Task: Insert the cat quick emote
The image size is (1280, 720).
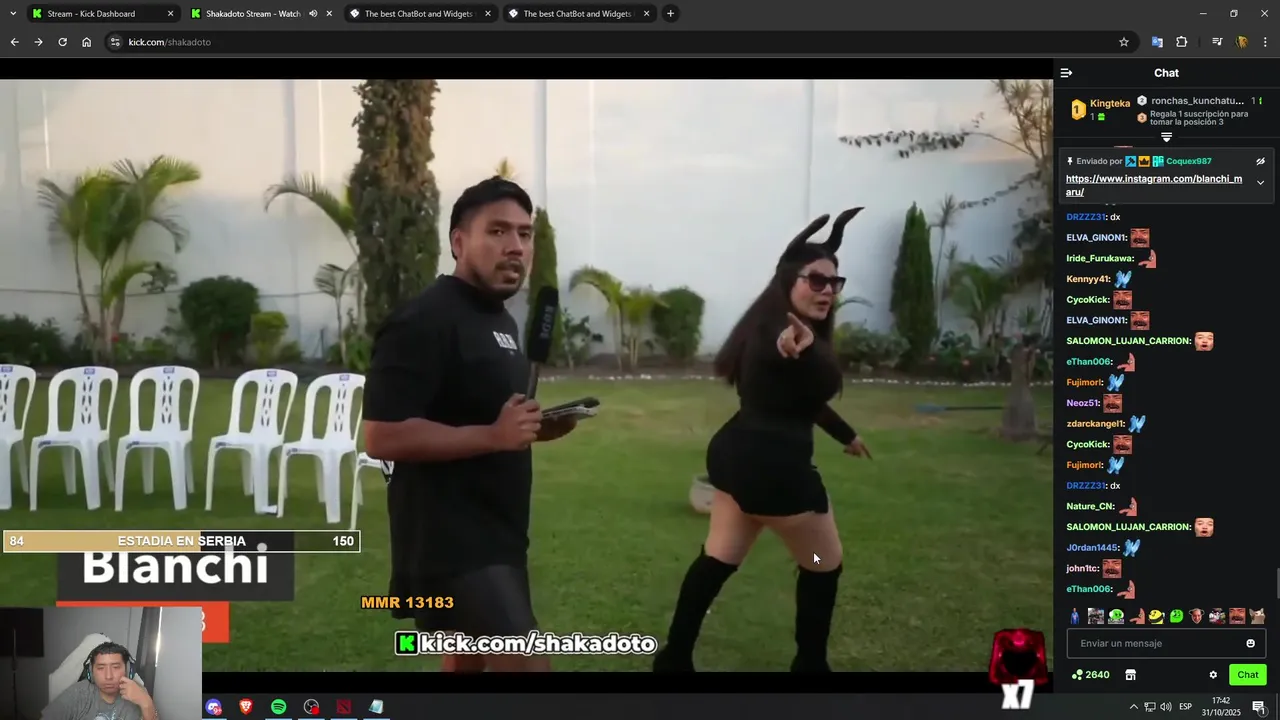Action: pos(1257,616)
